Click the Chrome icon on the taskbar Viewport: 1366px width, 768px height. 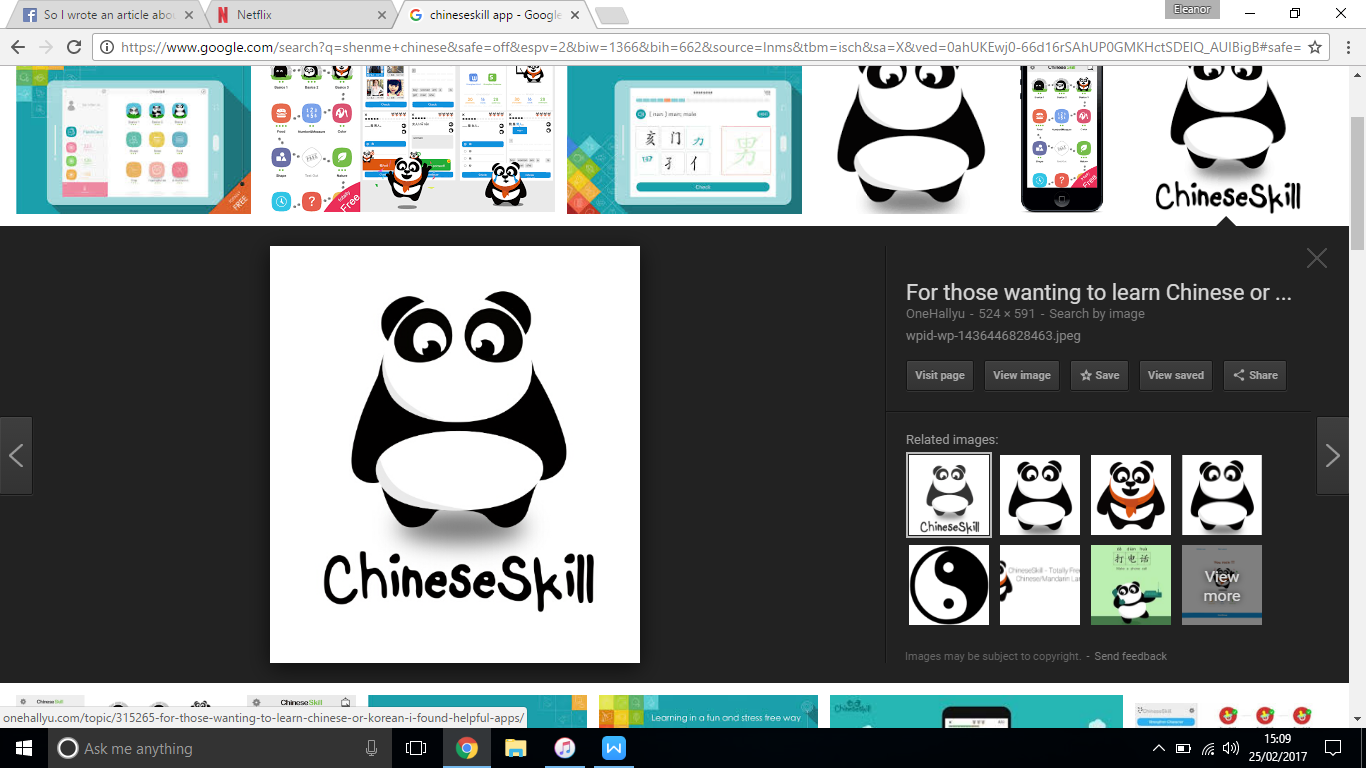pos(466,748)
